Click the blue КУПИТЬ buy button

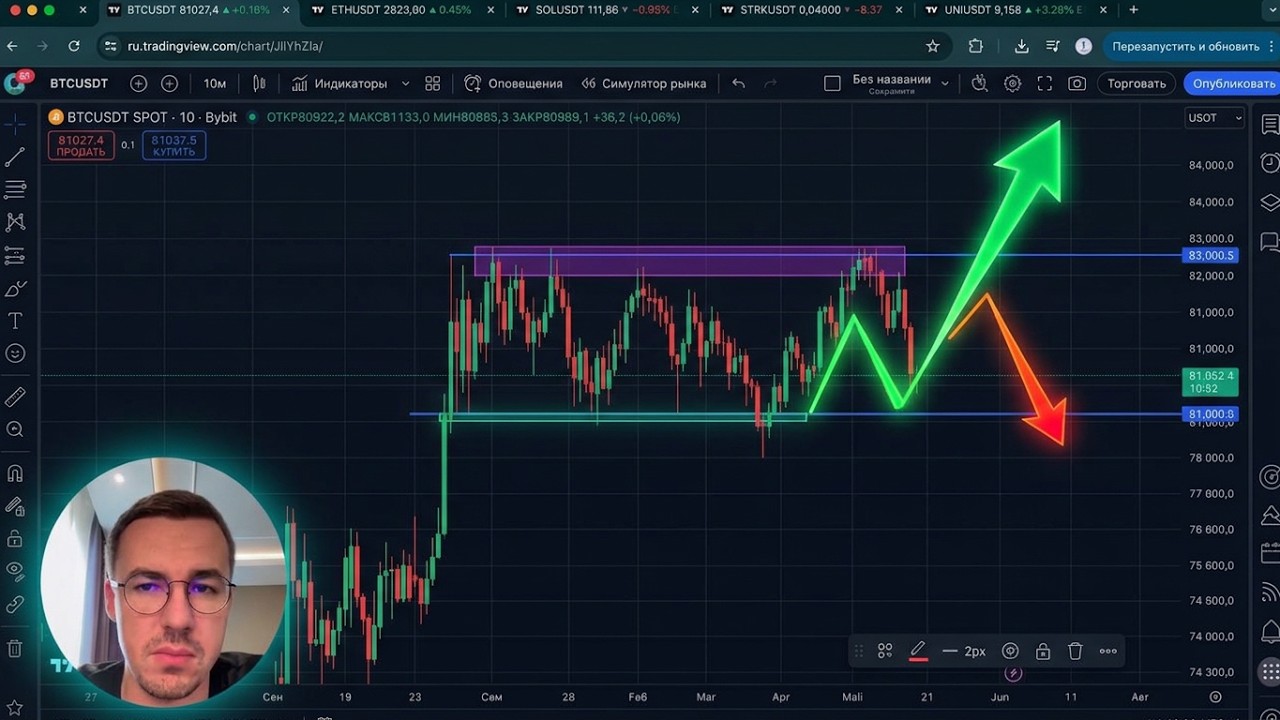(174, 146)
